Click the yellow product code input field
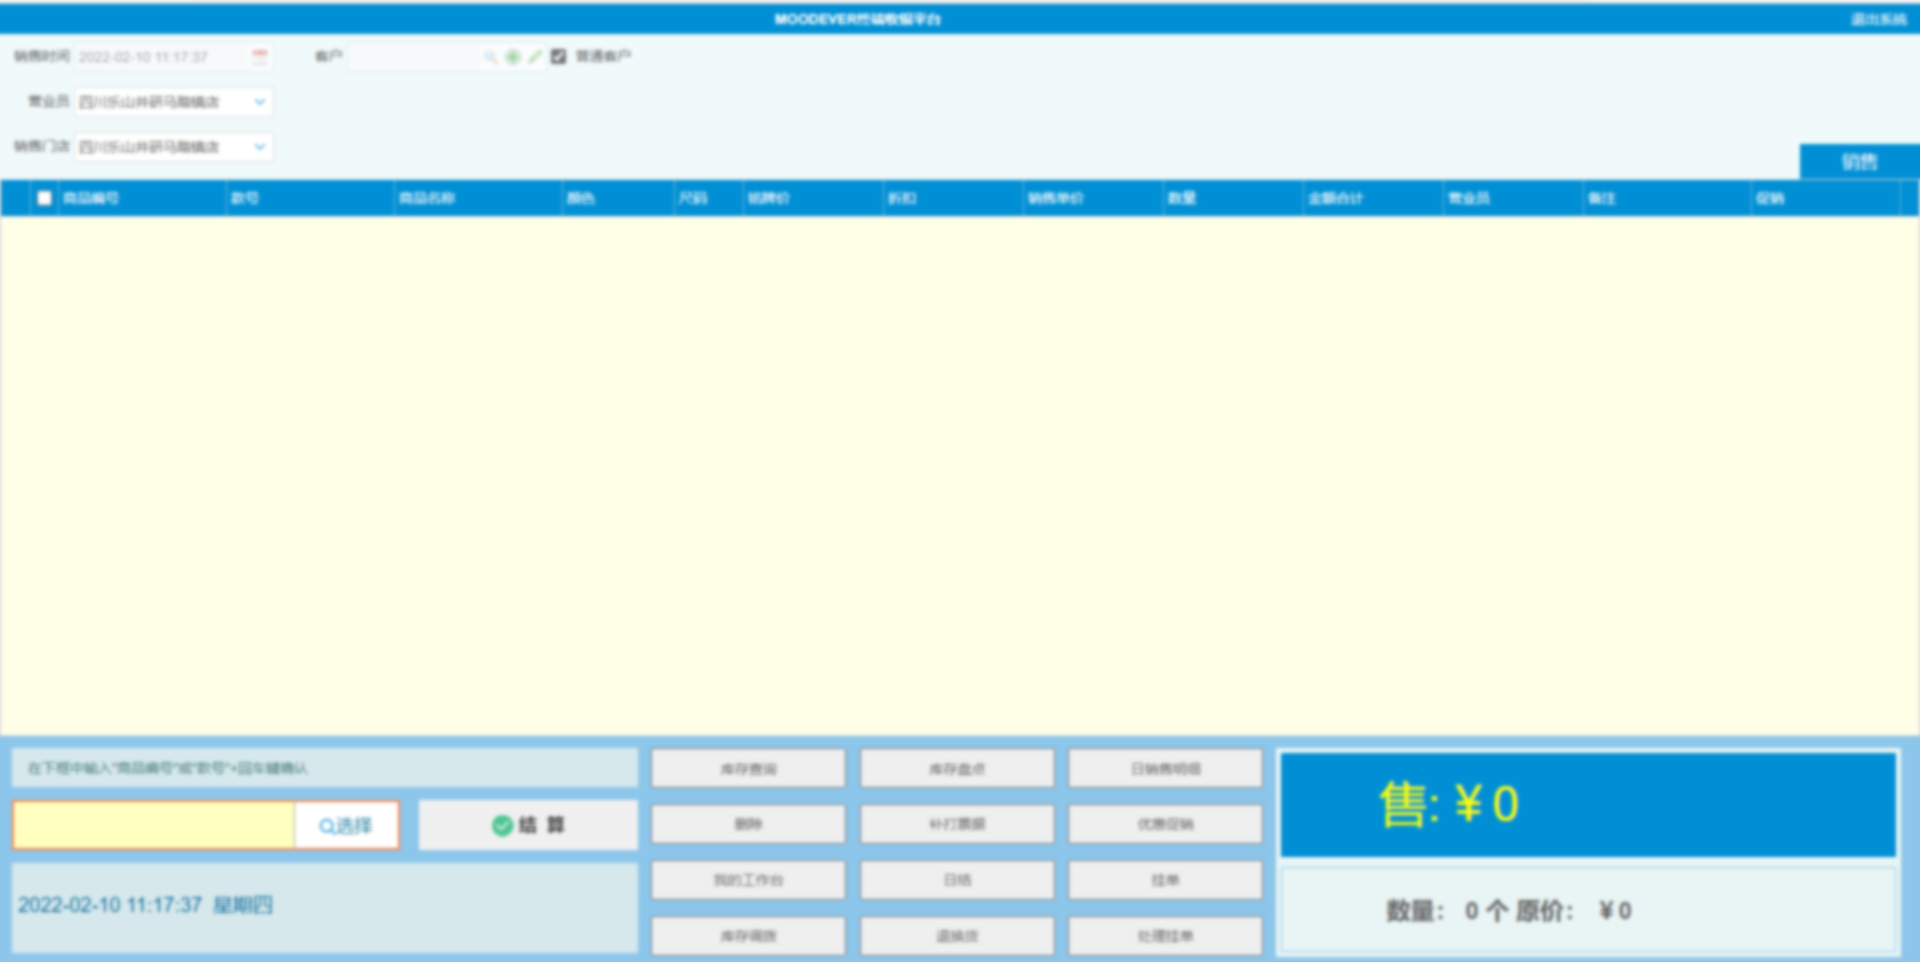The image size is (1920, 962). click(x=155, y=825)
